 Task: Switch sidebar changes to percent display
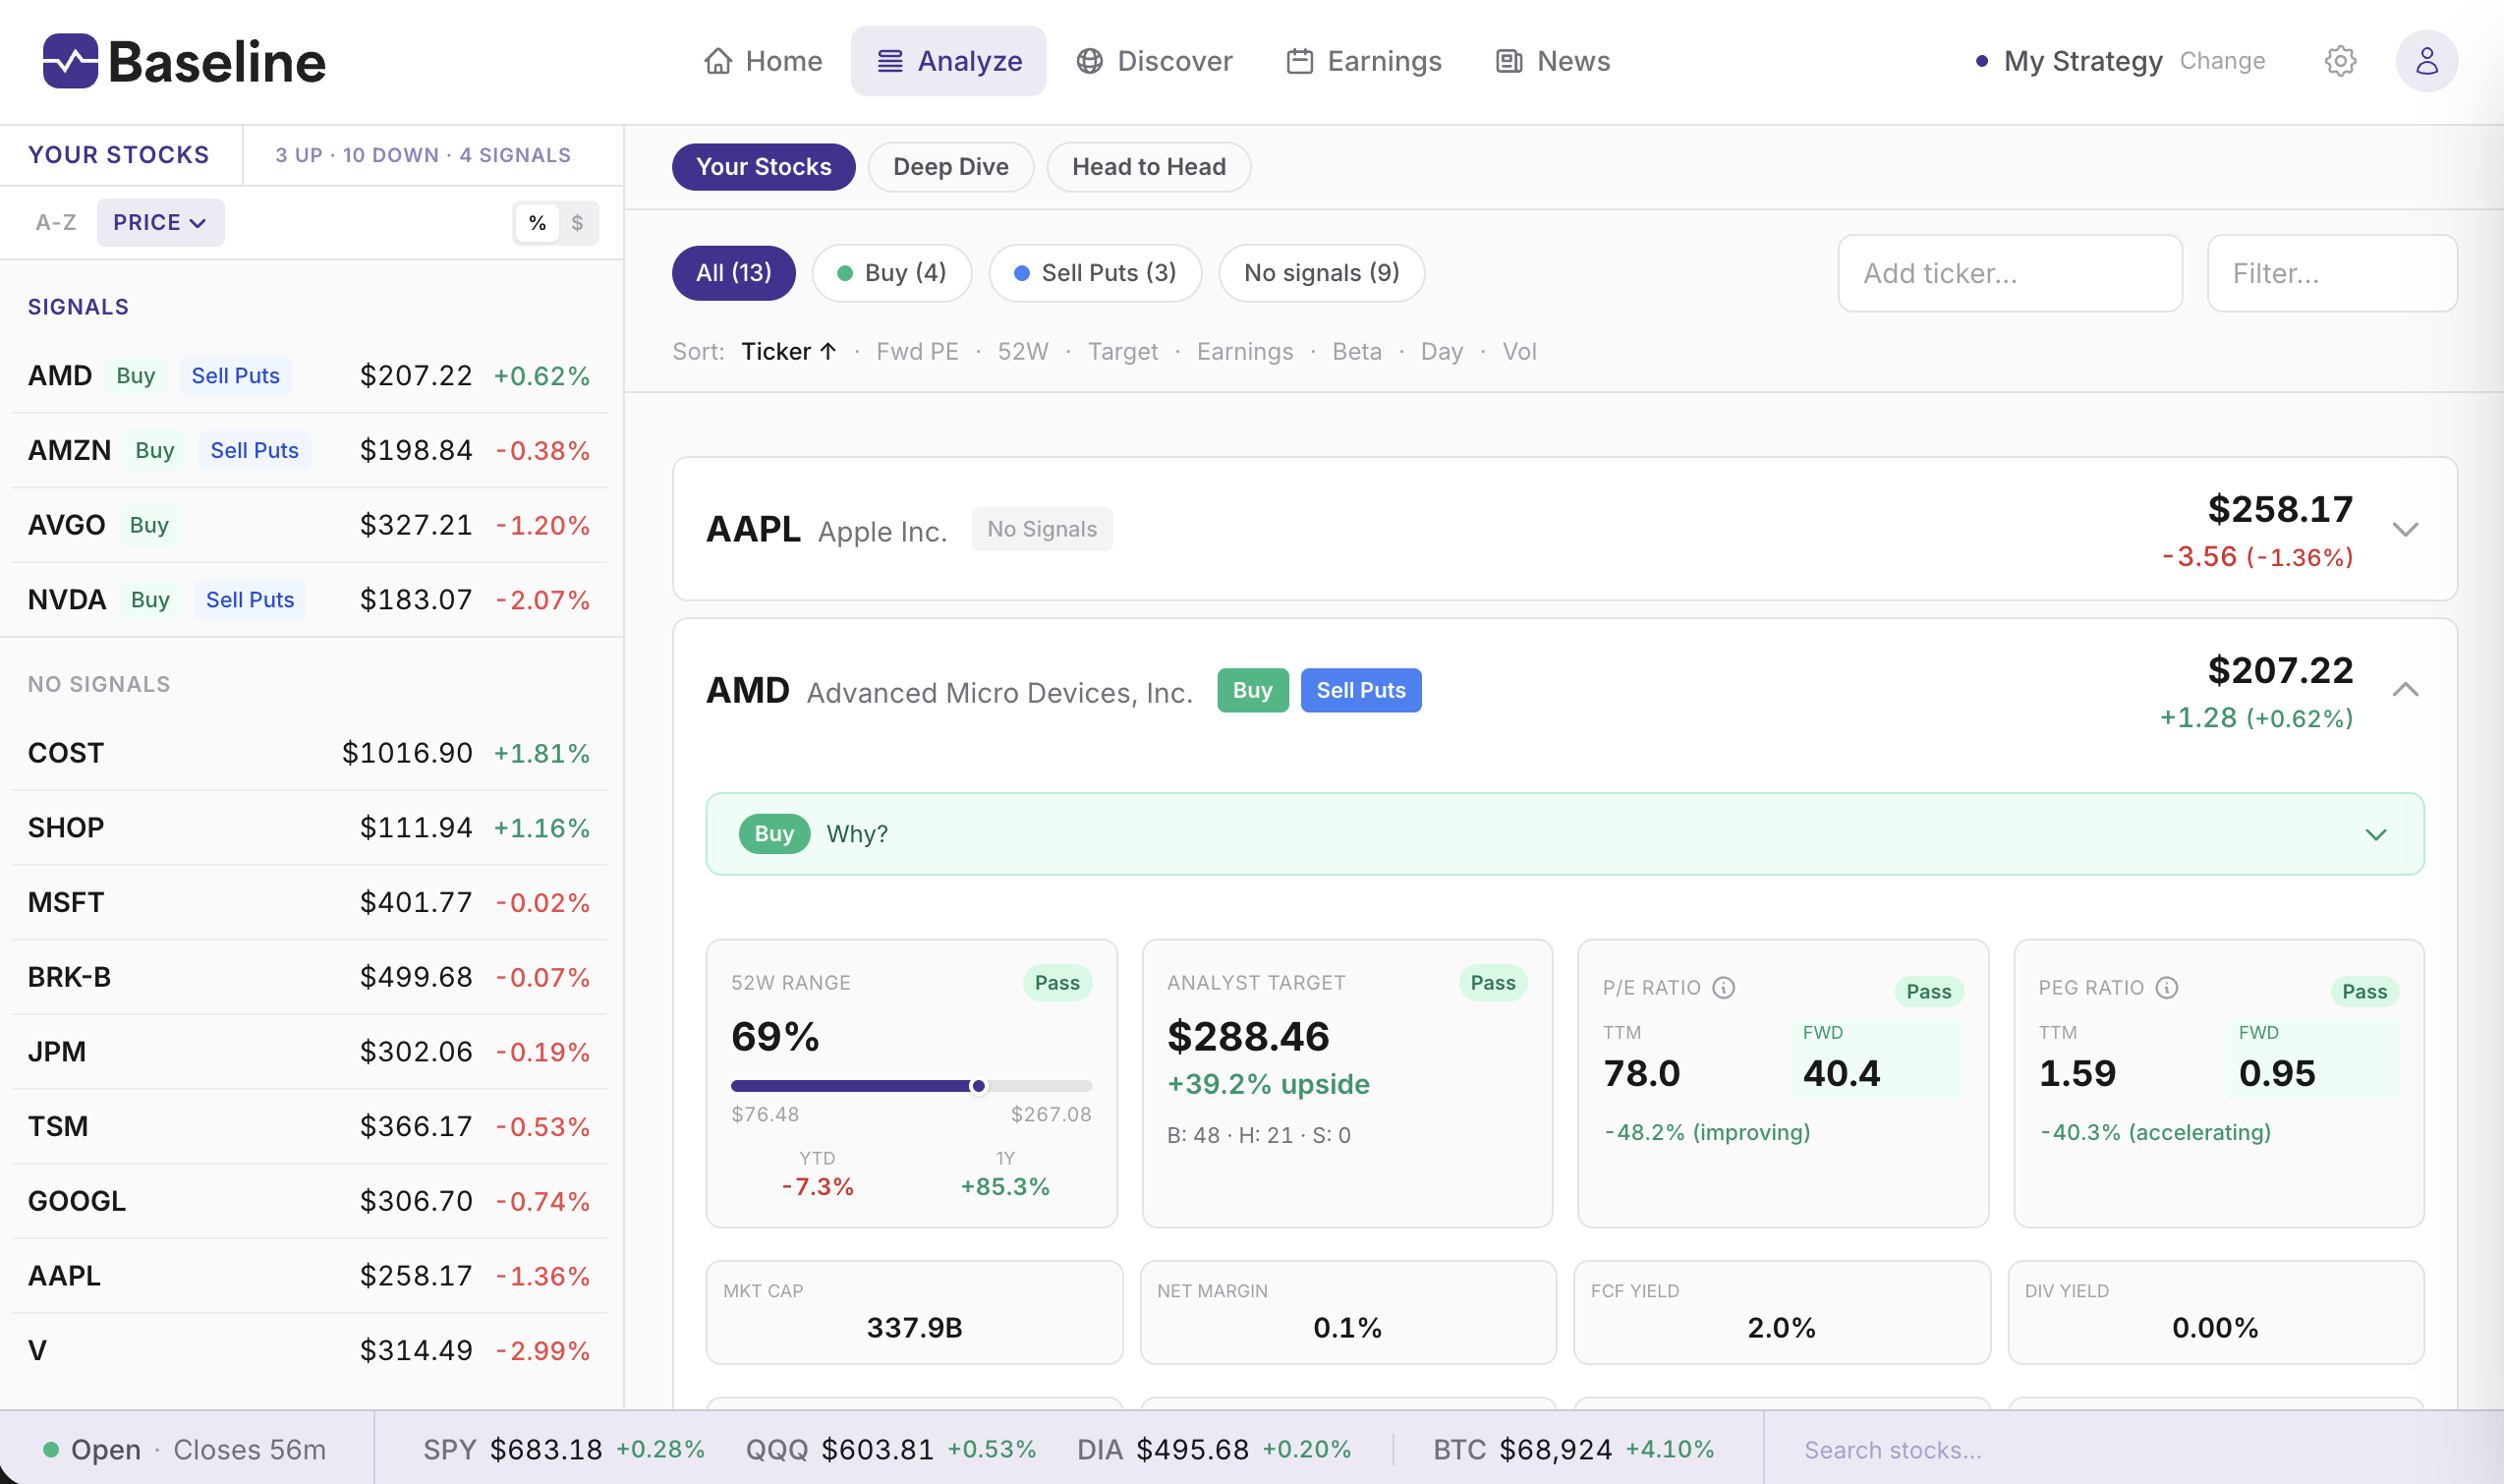[537, 222]
